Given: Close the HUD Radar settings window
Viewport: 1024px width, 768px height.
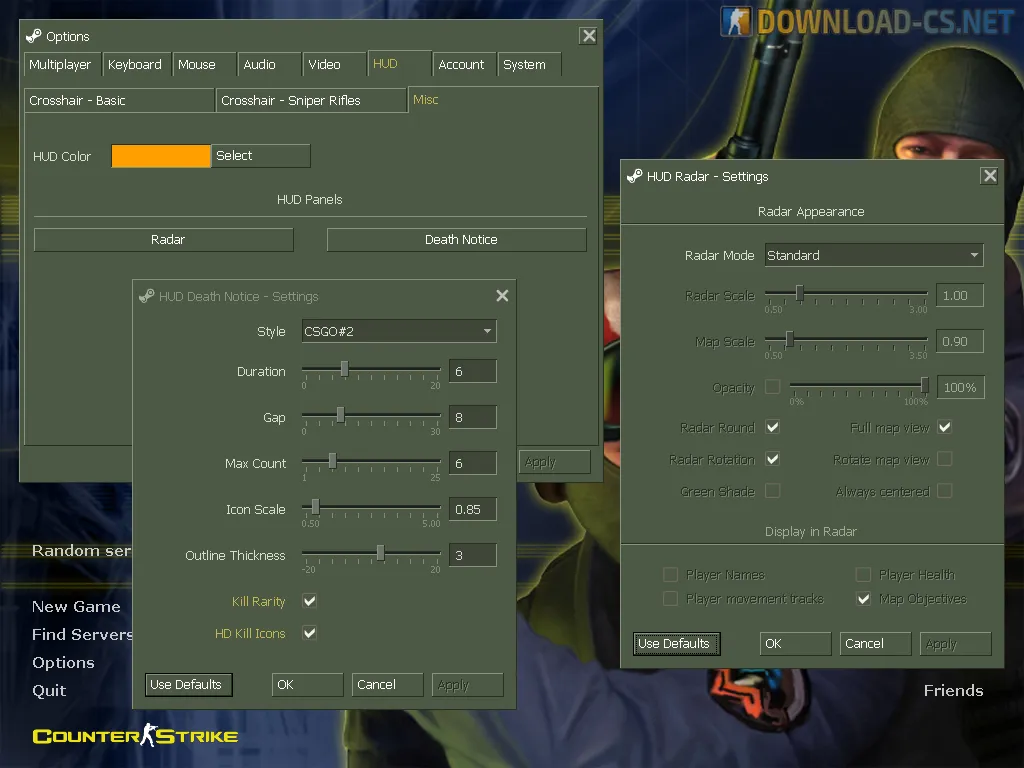Looking at the screenshot, I should (x=989, y=176).
